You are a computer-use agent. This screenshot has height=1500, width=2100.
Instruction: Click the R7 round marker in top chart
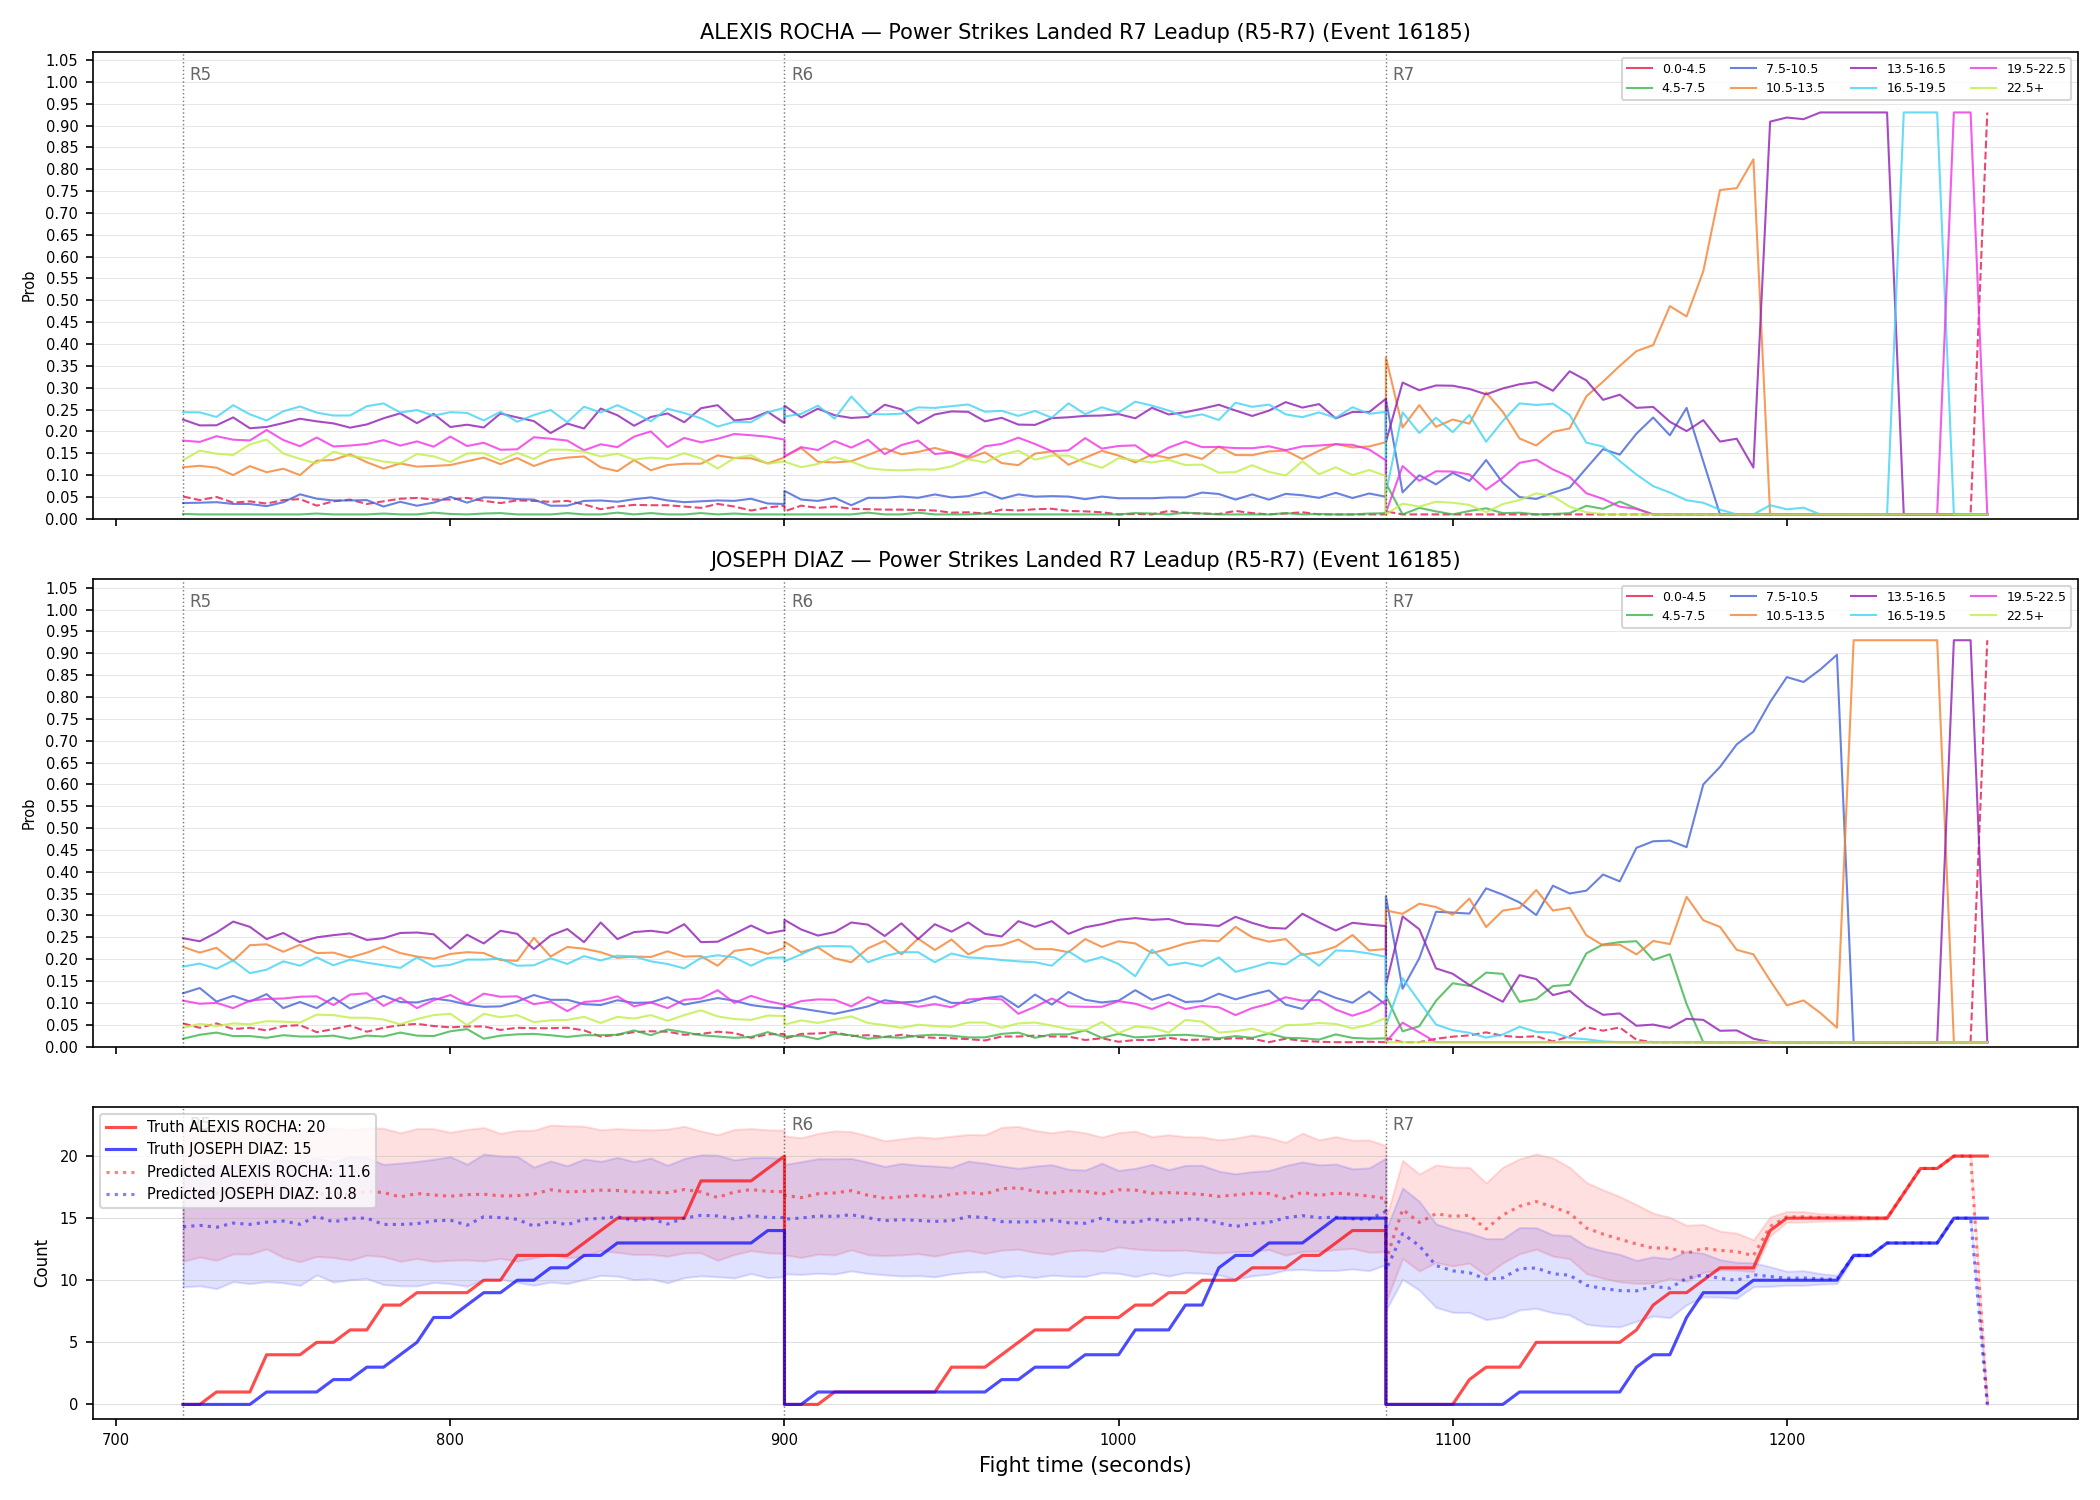point(1403,74)
